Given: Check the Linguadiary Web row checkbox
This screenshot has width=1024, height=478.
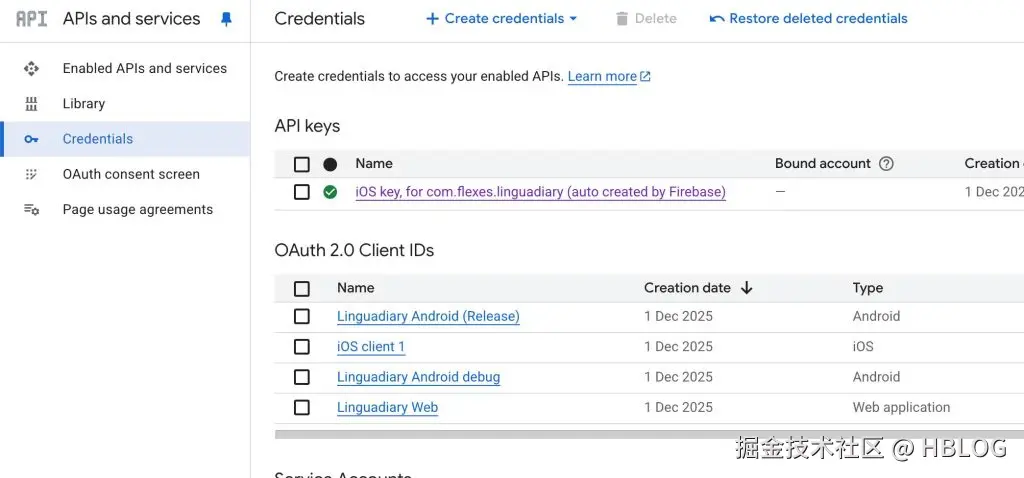Looking at the screenshot, I should [x=302, y=407].
